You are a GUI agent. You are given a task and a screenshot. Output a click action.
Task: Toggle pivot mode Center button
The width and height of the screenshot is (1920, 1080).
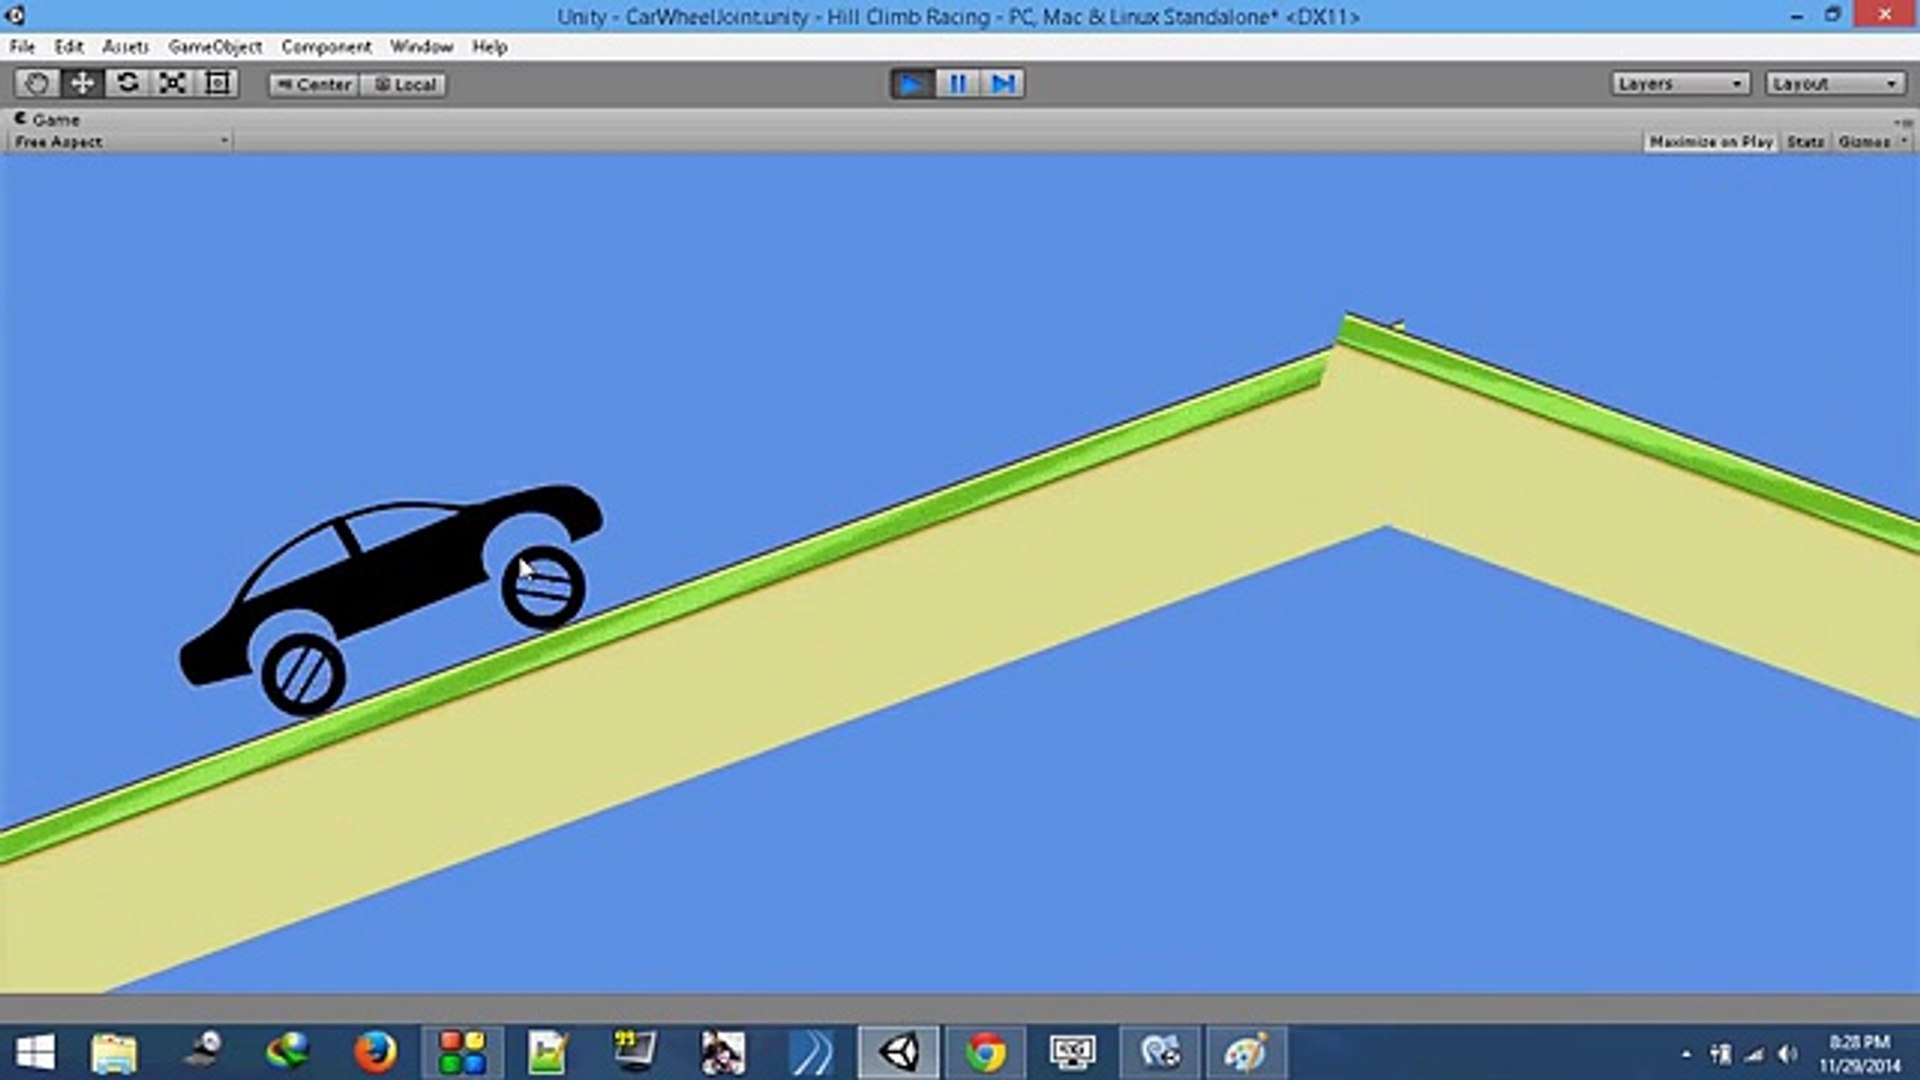coord(314,85)
